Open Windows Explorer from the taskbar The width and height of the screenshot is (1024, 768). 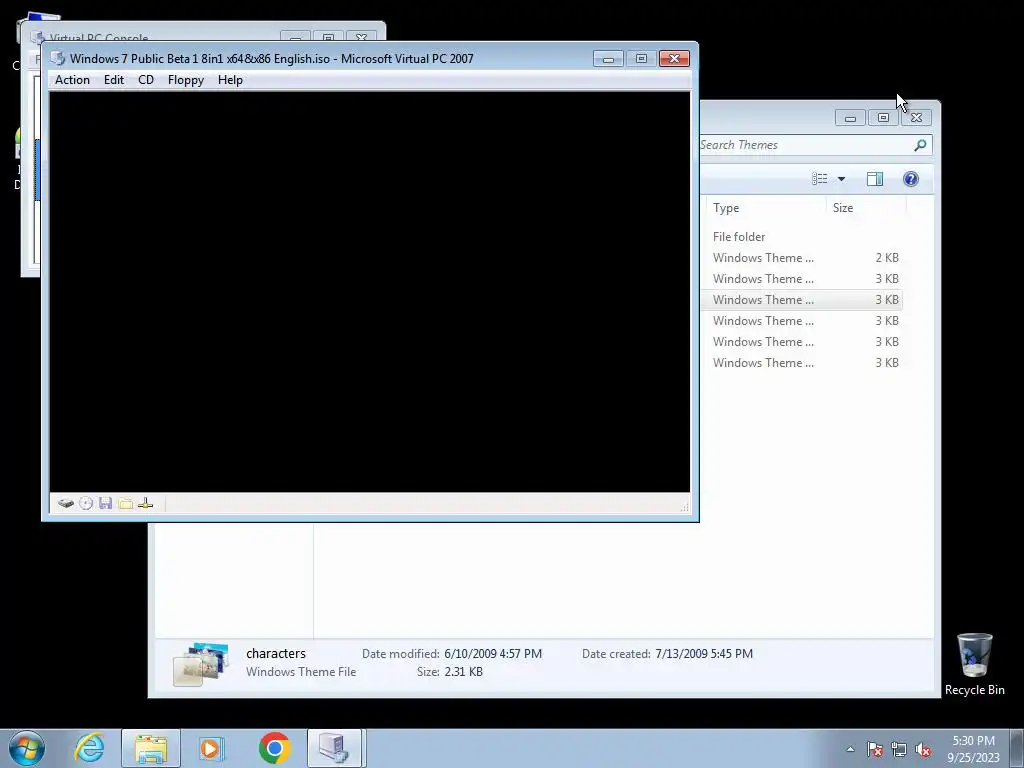click(x=151, y=748)
